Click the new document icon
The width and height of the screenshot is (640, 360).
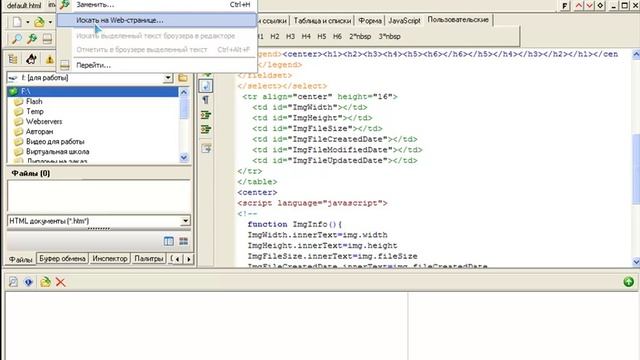coord(16,22)
